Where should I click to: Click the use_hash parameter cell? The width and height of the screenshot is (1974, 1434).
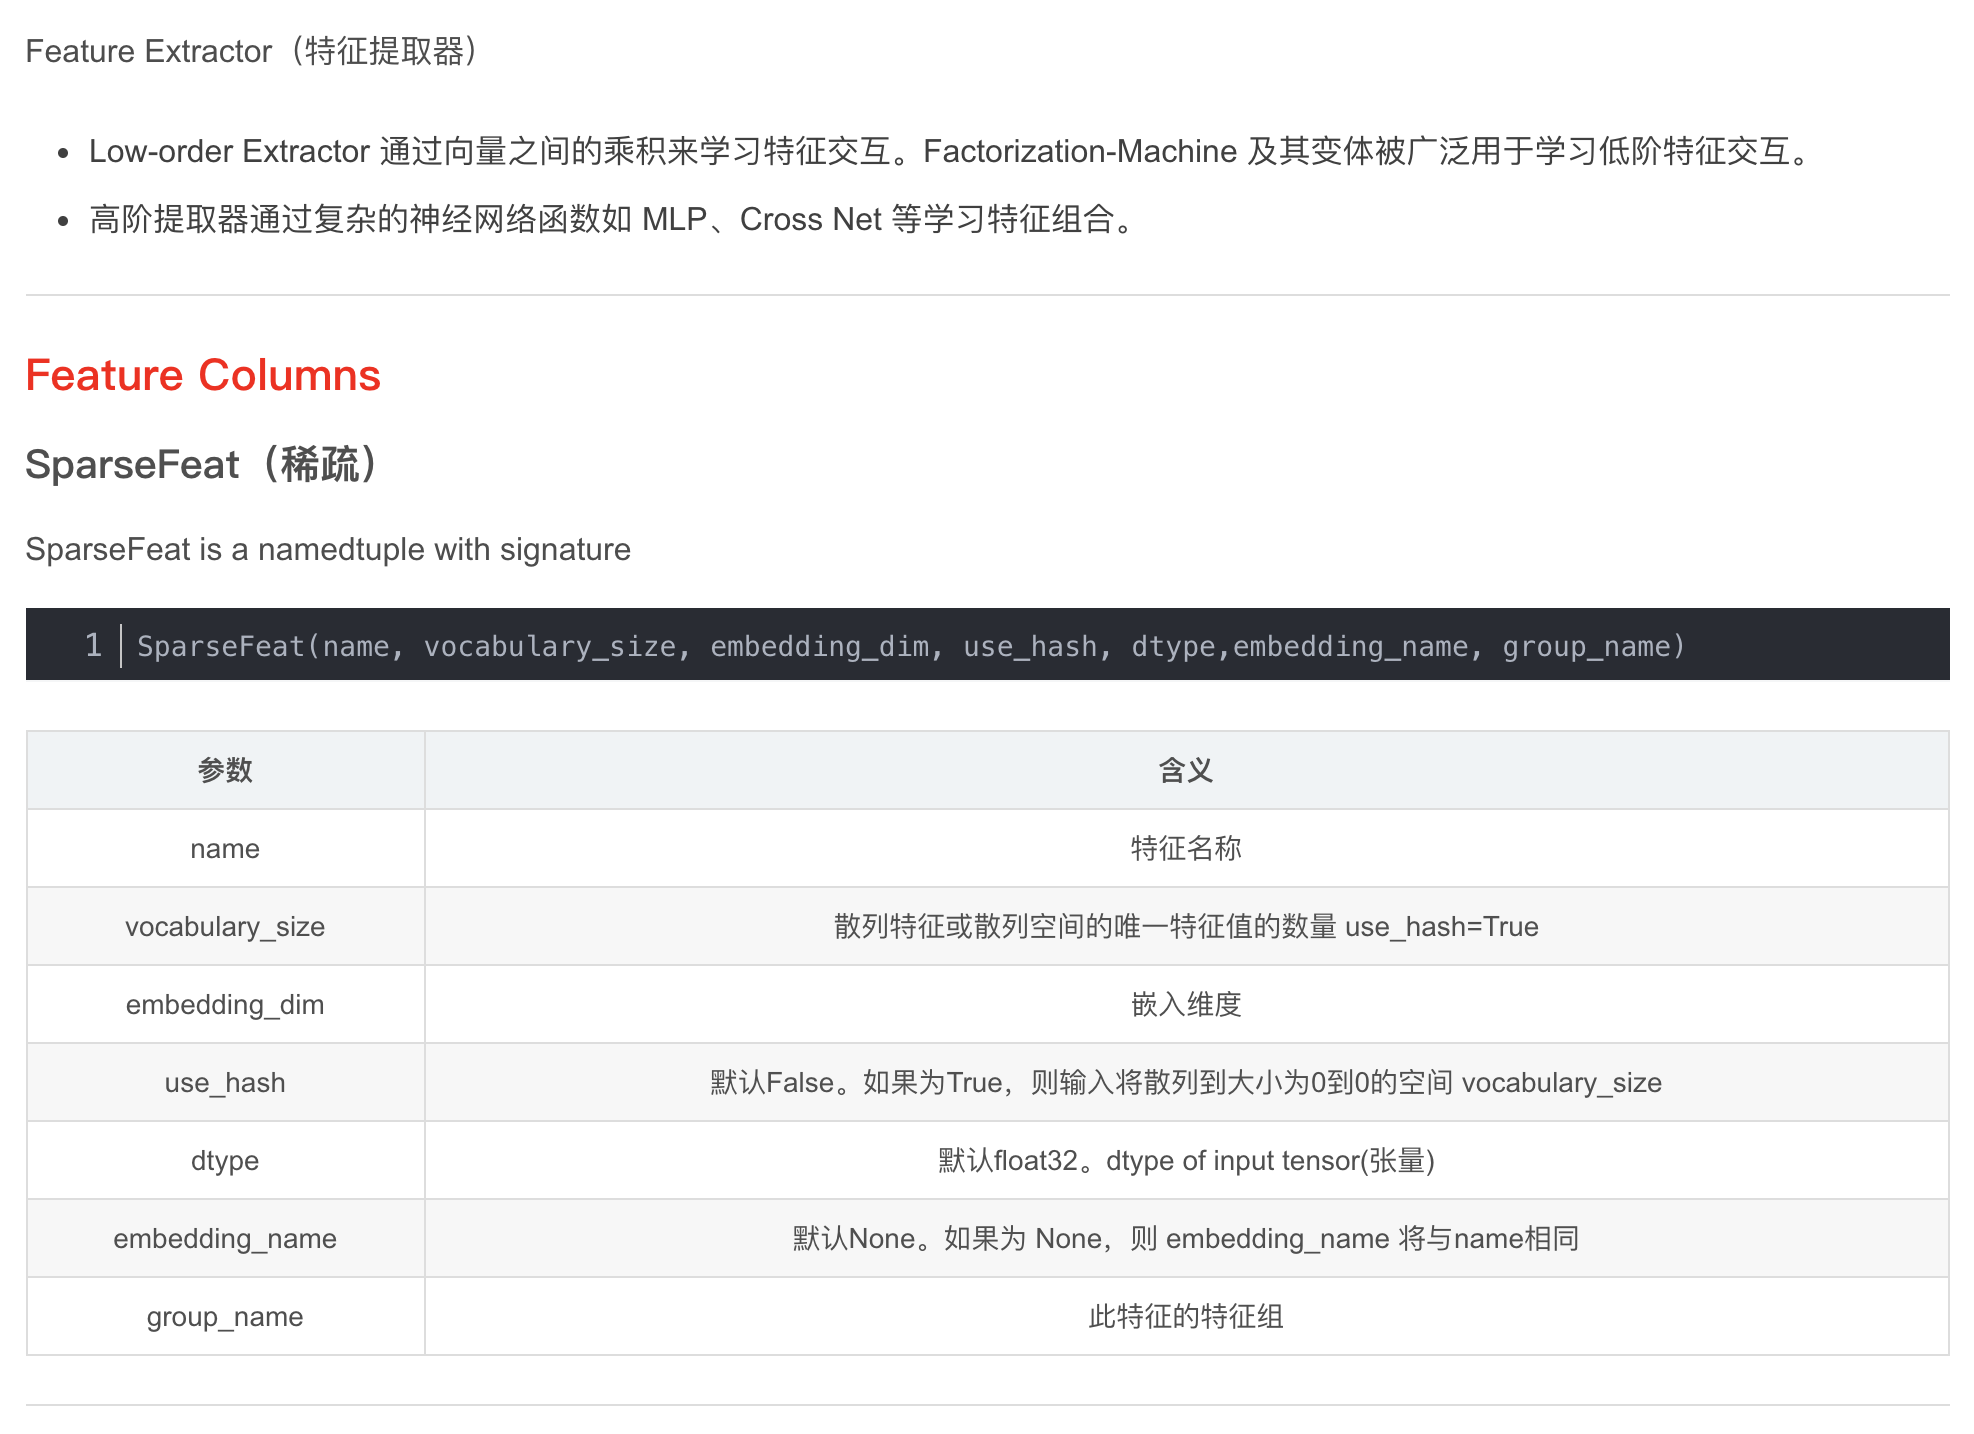(x=224, y=1082)
